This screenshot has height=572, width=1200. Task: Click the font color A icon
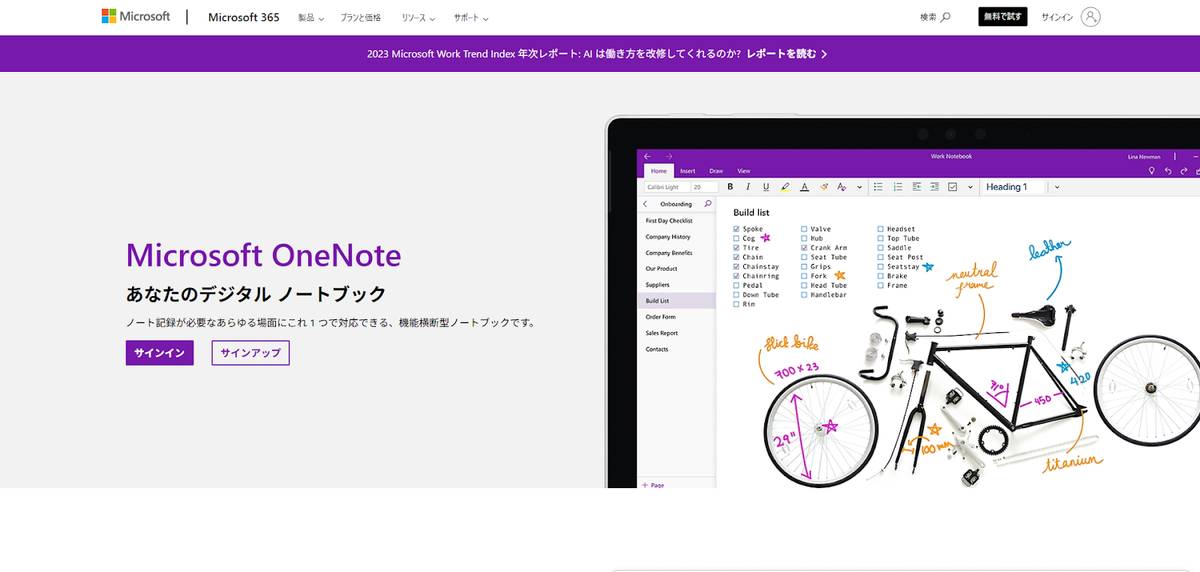804,187
